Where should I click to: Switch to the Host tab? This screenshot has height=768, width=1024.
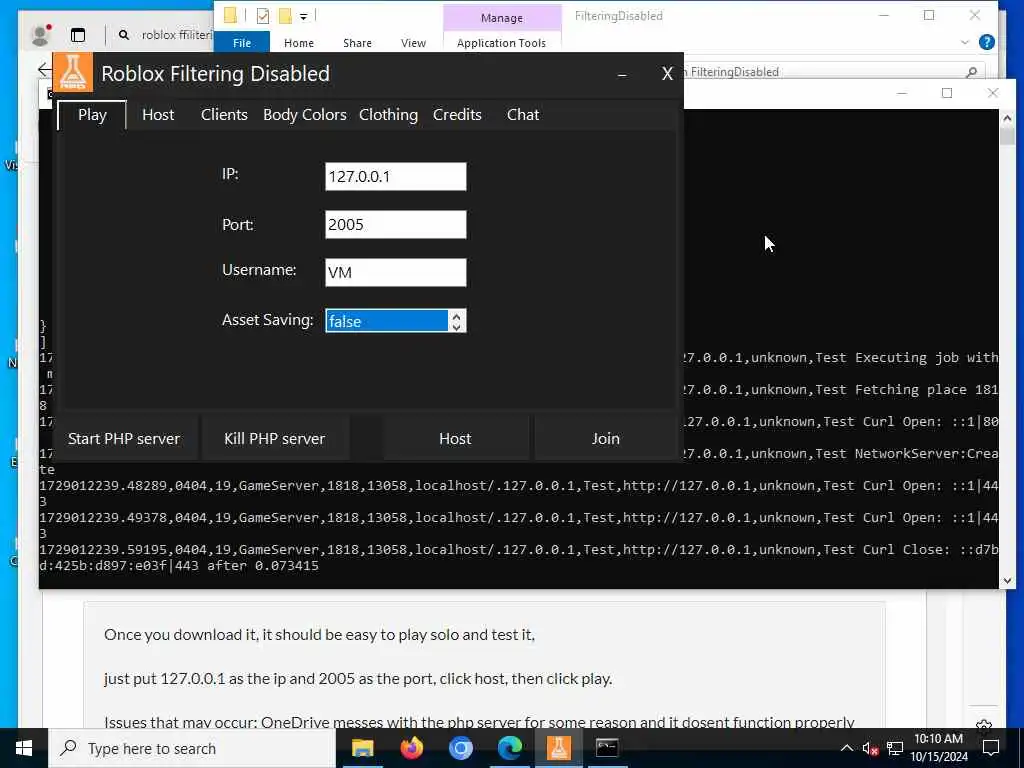158,115
